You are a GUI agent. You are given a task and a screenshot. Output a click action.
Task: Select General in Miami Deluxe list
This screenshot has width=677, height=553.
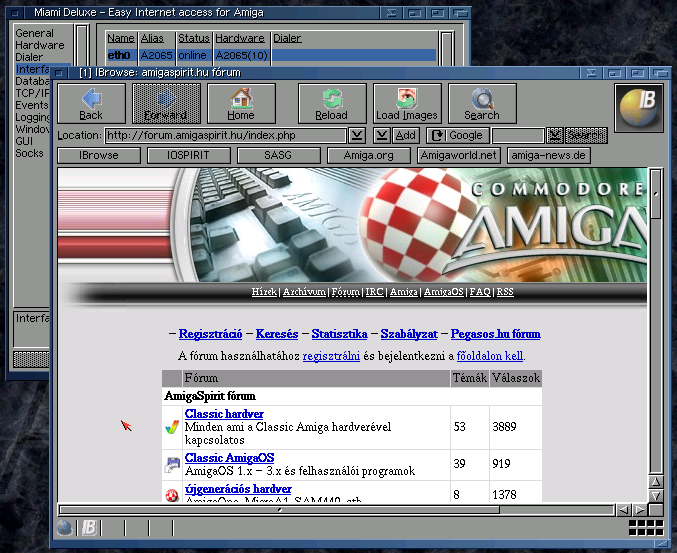click(34, 33)
